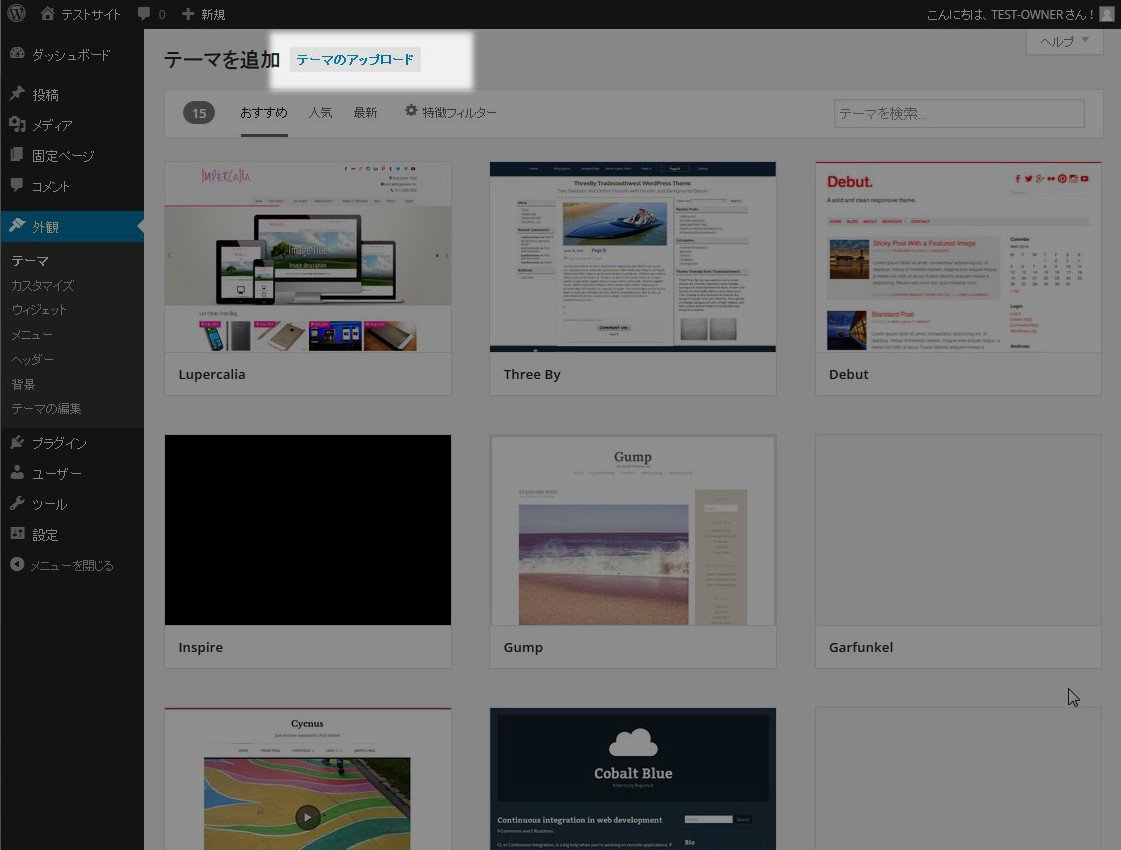This screenshot has height=850, width=1121.
Task: Open the 投稿 pin menu
Action: [45, 95]
